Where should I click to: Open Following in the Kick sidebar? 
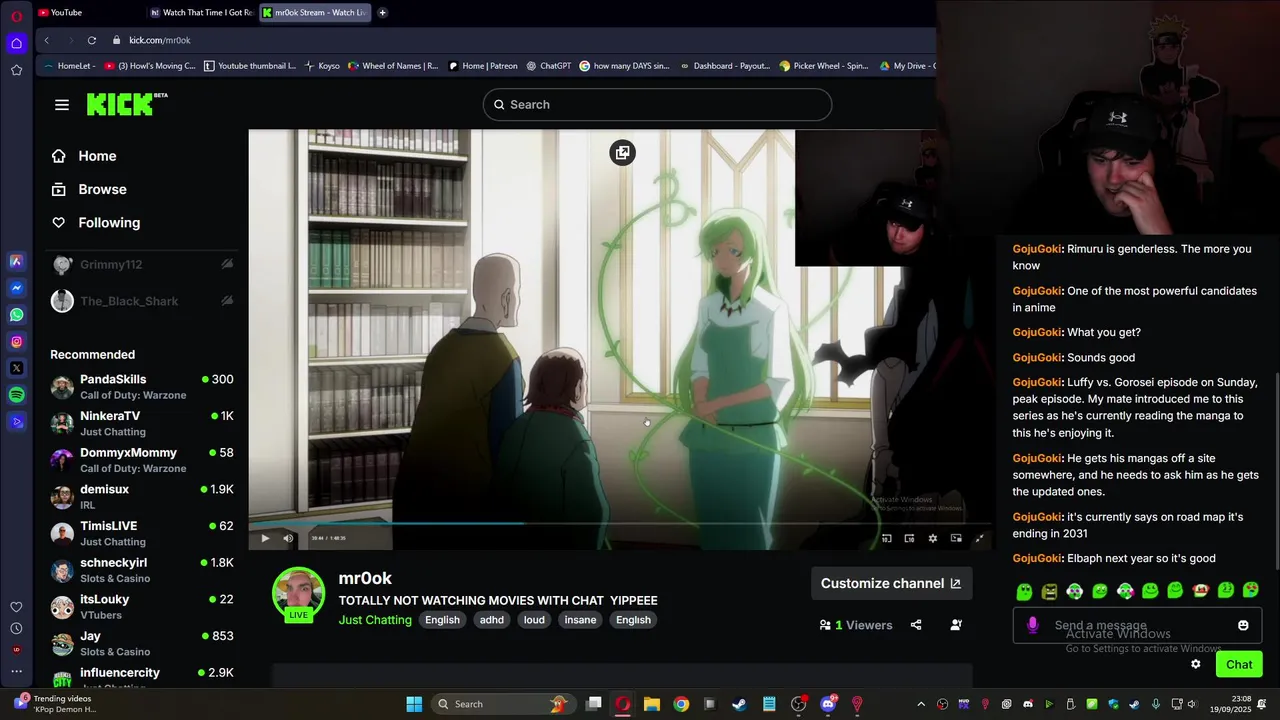(x=109, y=223)
